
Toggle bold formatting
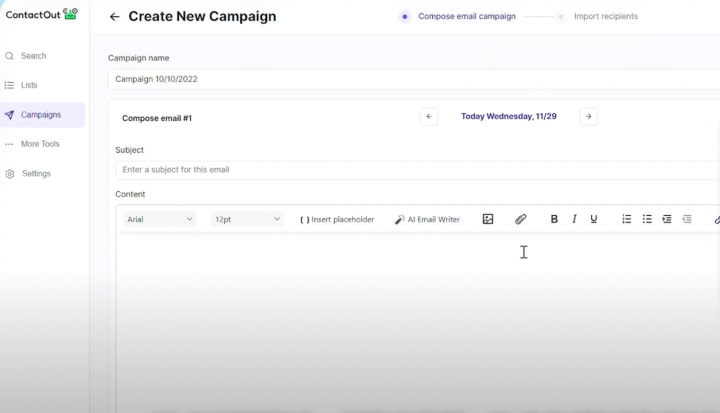pos(554,219)
